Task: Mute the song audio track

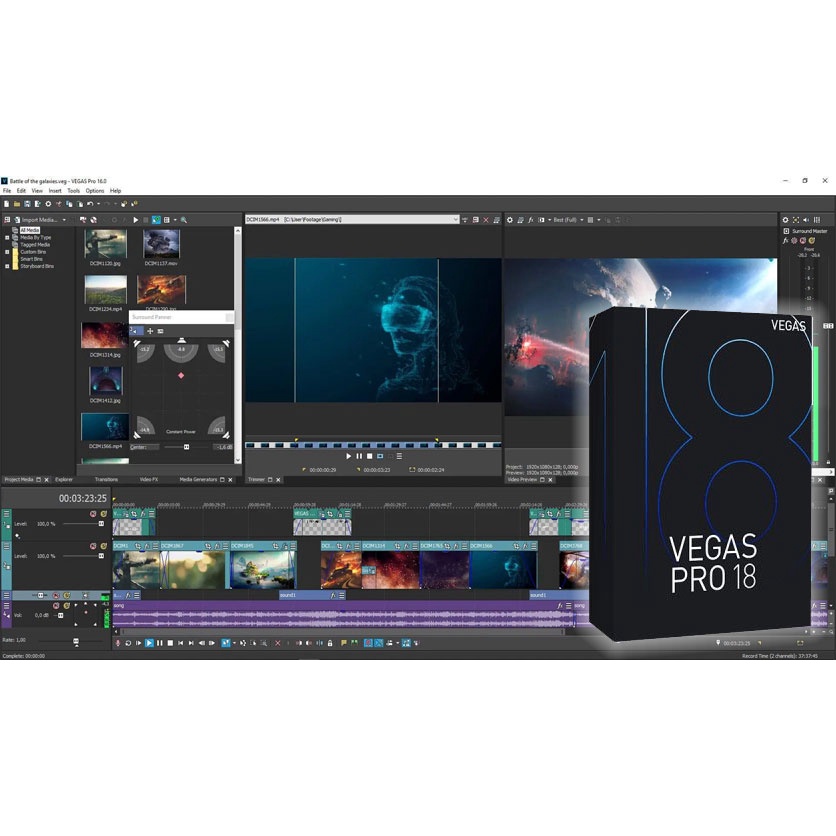Action: point(56,604)
